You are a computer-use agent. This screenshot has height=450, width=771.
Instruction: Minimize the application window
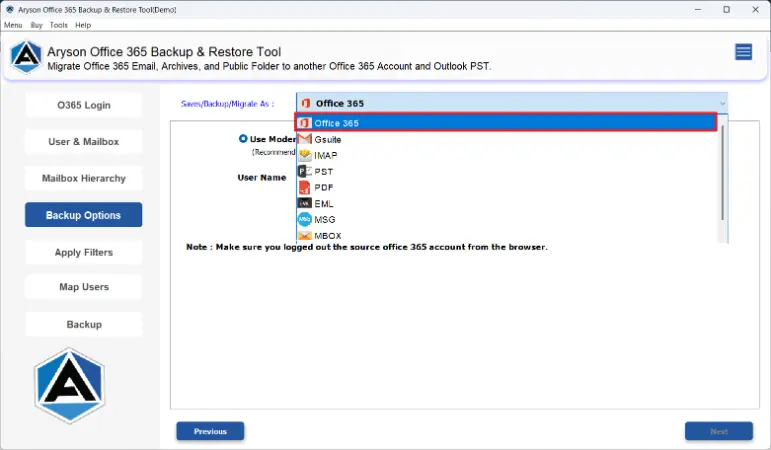tap(698, 9)
